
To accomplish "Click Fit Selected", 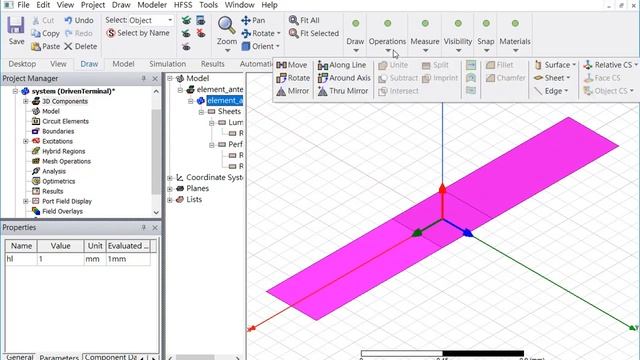I will 313,33.
